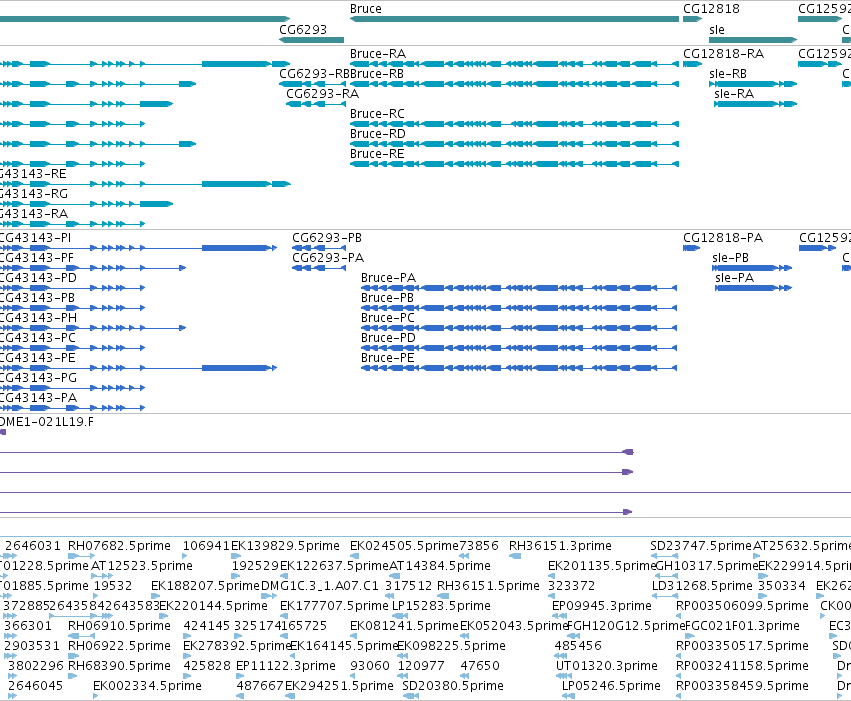Screen dimensions: 851x701
Task: Open EST LD31268.5prime
Action: point(702,586)
